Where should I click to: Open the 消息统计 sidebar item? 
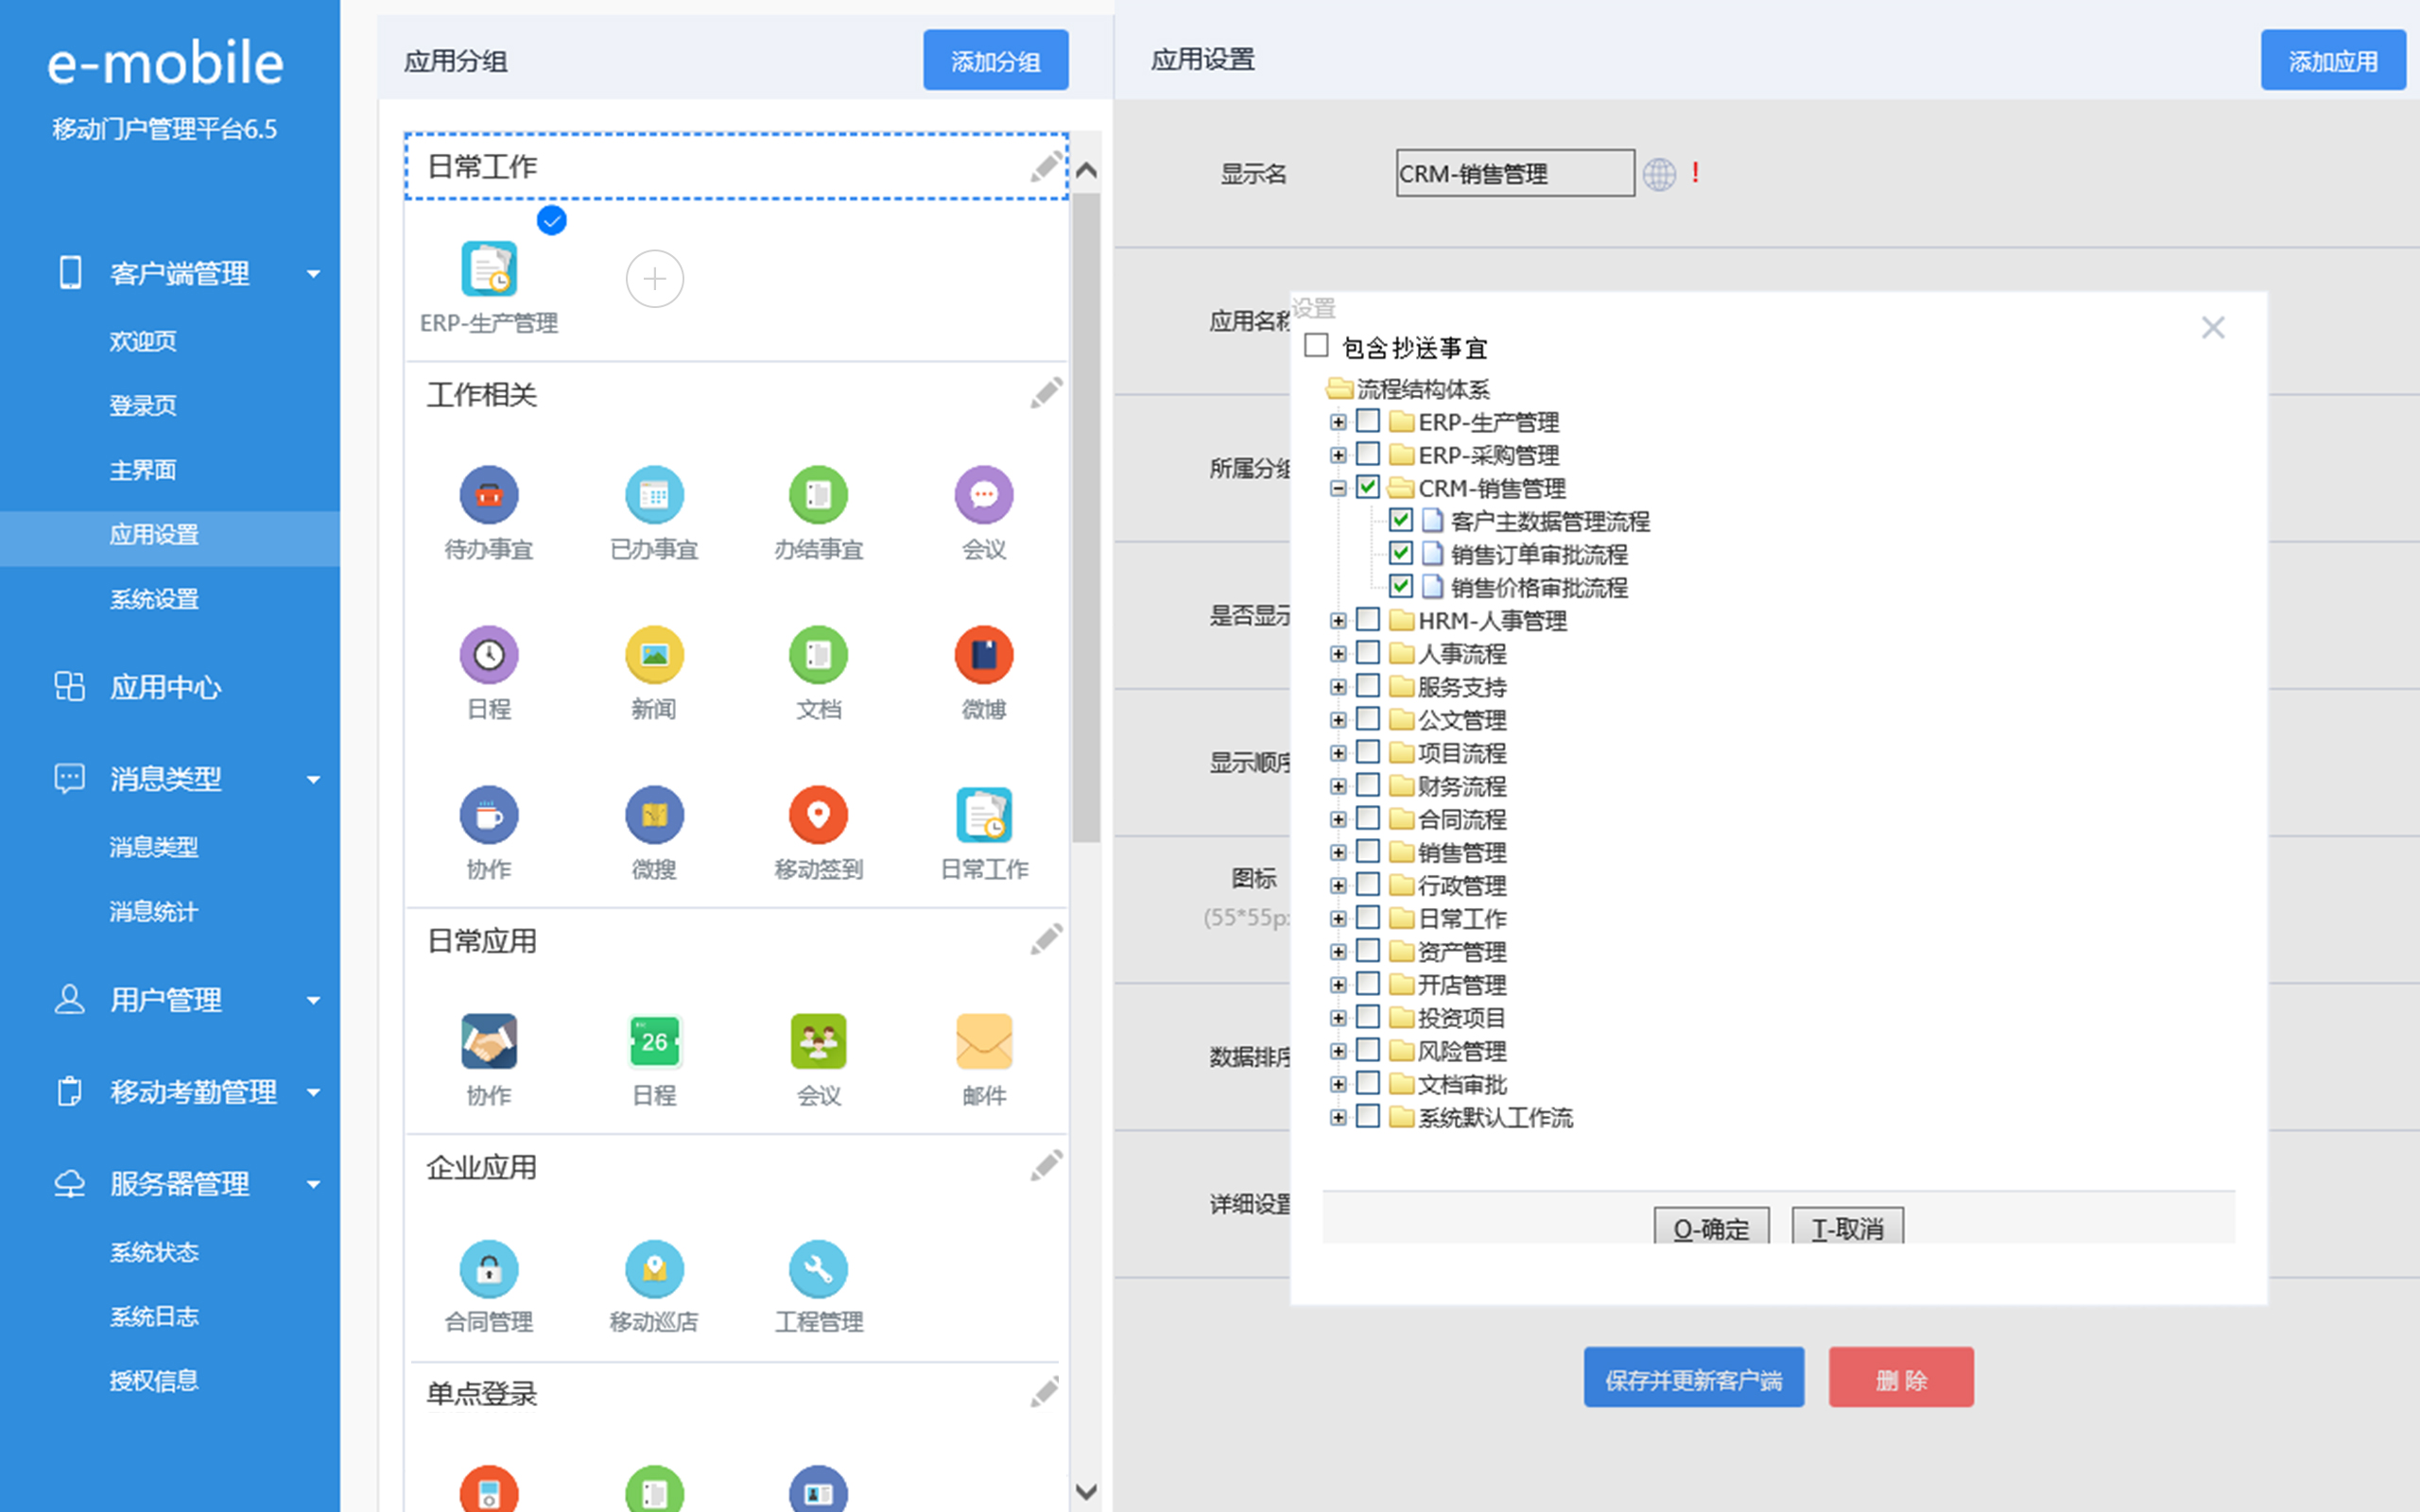[154, 911]
